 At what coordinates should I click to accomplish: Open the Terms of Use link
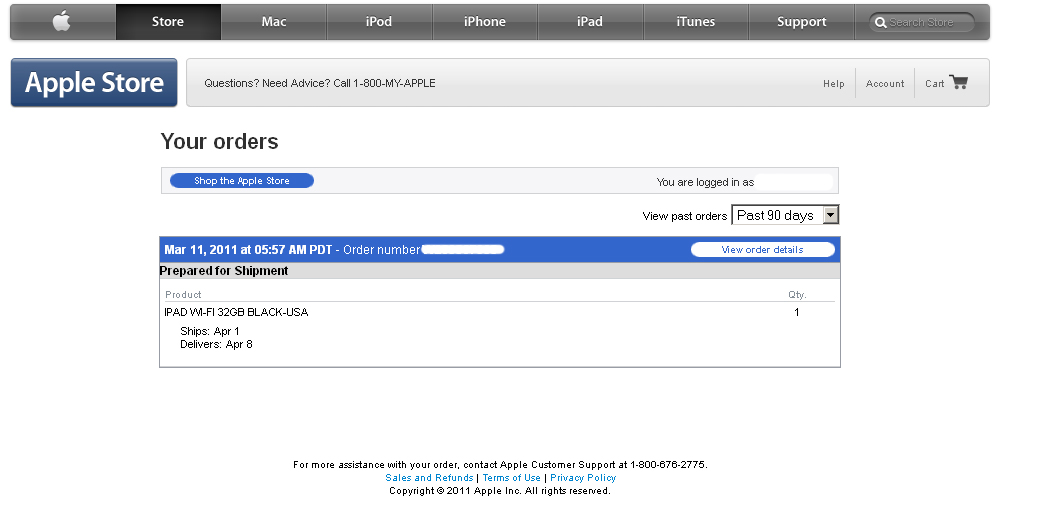(512, 478)
